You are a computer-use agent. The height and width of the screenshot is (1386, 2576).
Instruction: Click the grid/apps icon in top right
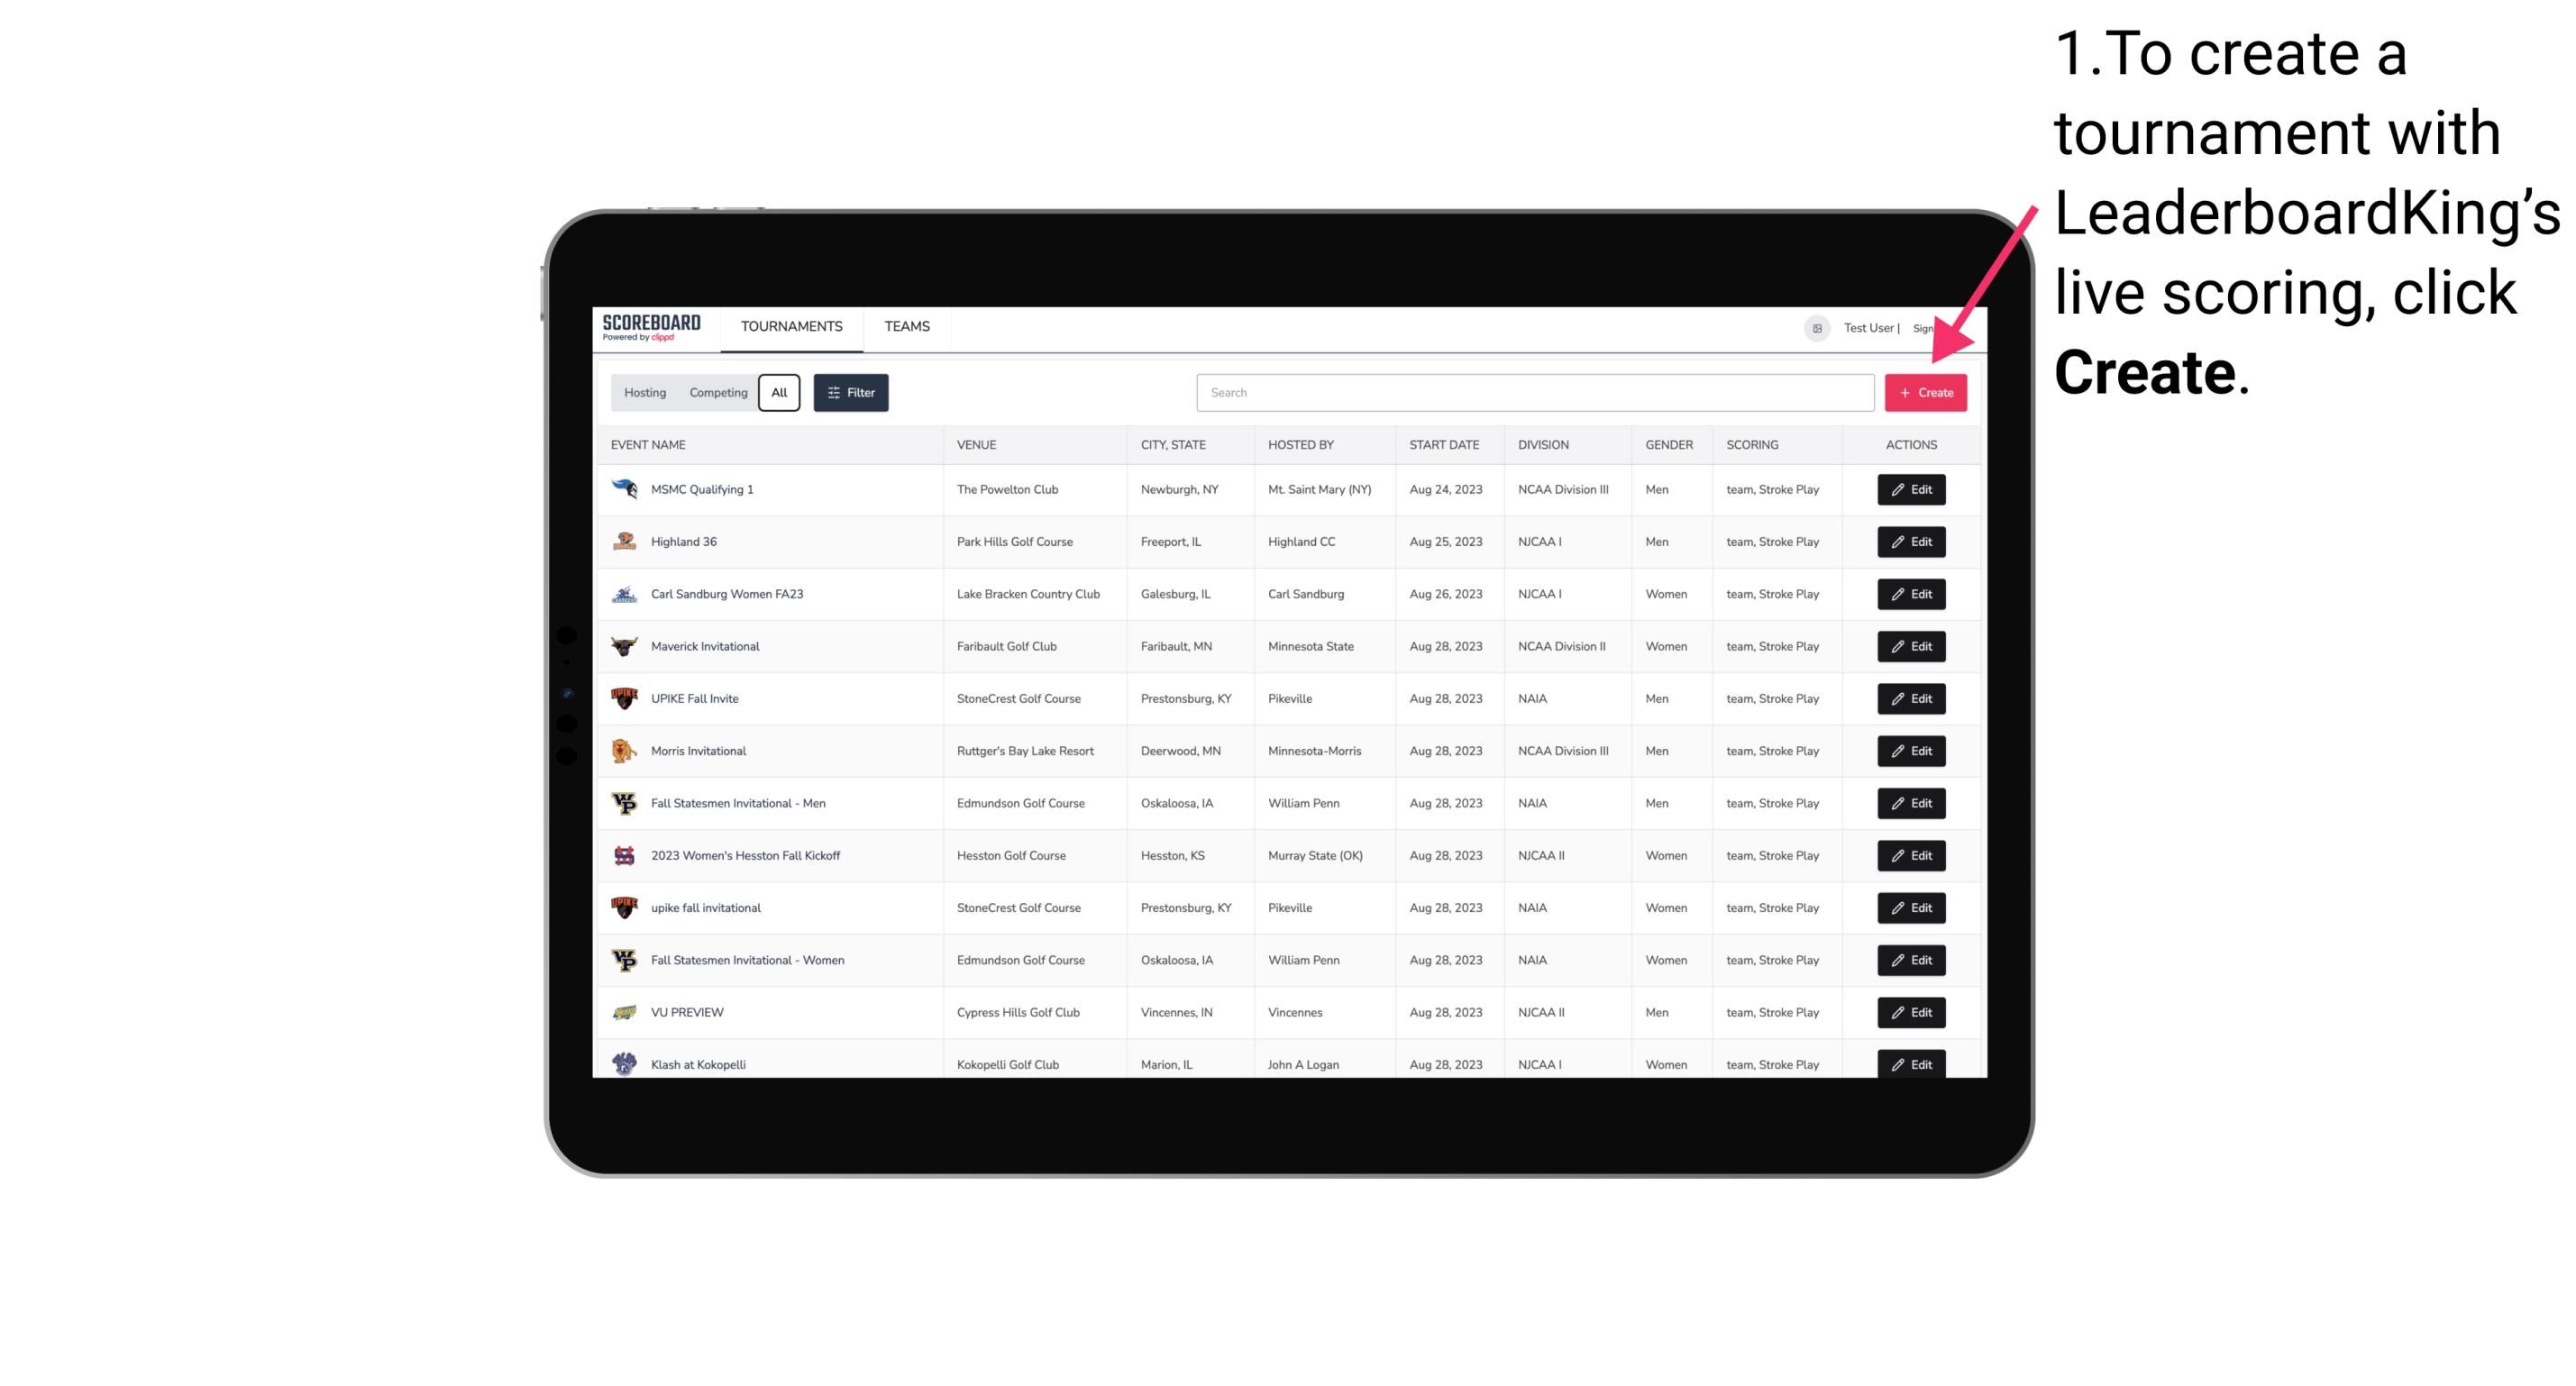point(1814,328)
